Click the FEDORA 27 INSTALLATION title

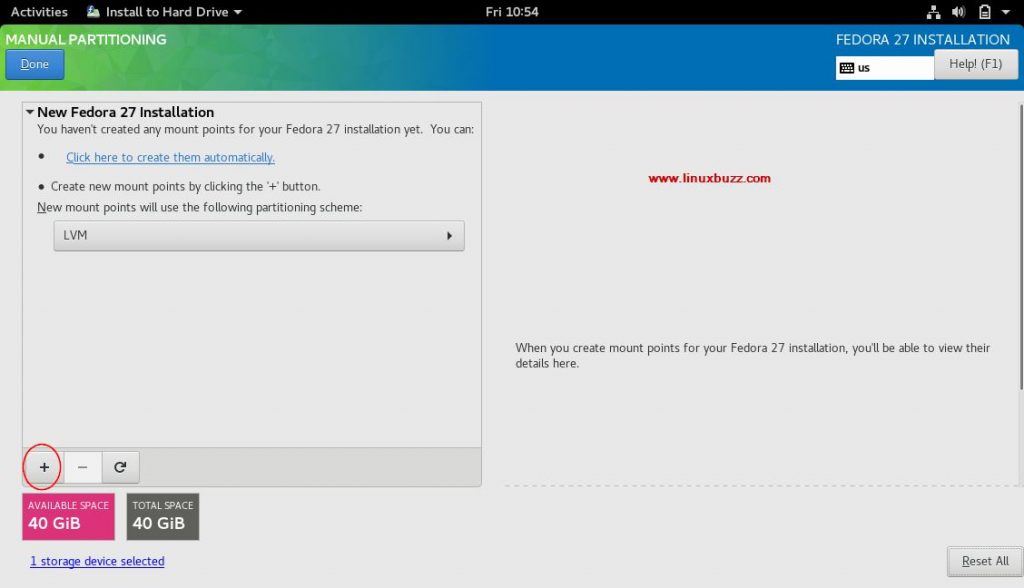coord(923,39)
